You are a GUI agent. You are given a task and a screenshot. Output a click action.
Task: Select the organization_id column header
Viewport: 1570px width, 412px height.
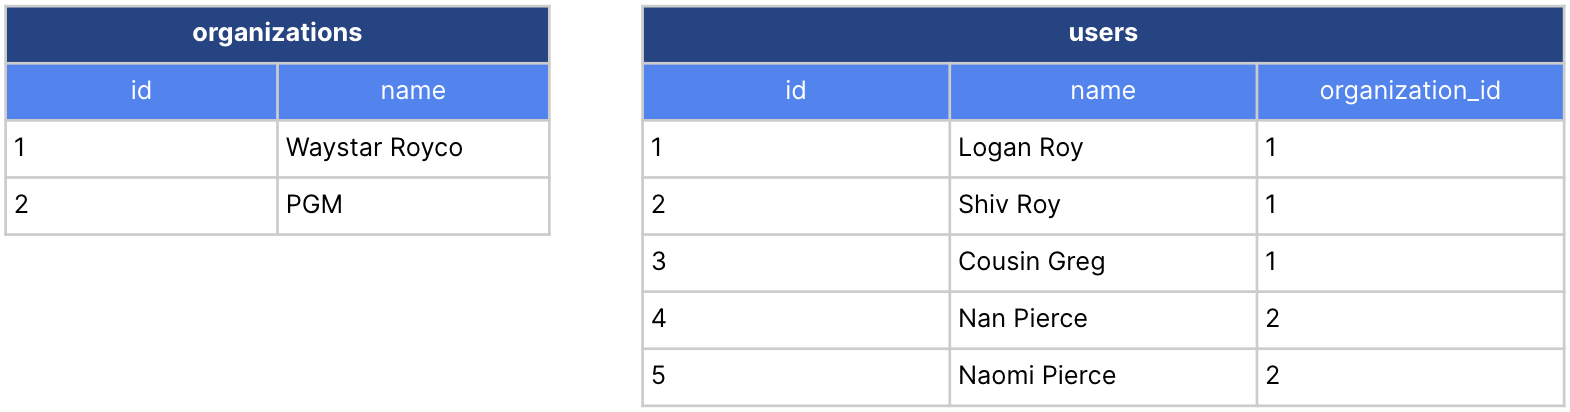coord(1410,91)
